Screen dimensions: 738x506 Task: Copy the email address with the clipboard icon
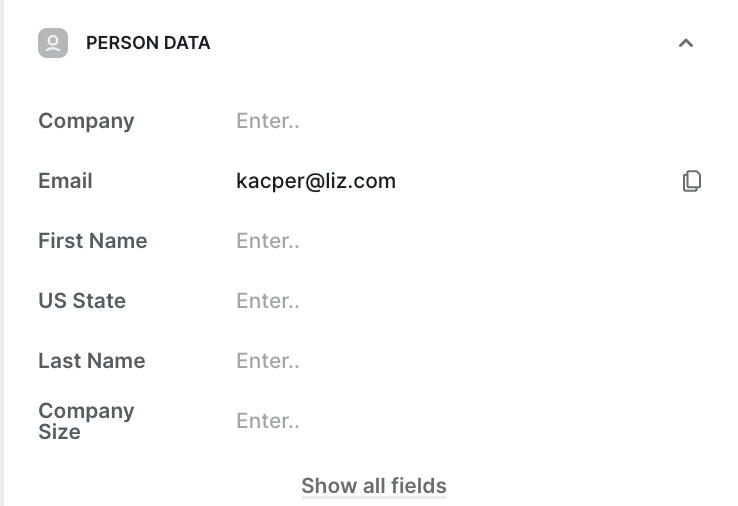click(x=691, y=181)
